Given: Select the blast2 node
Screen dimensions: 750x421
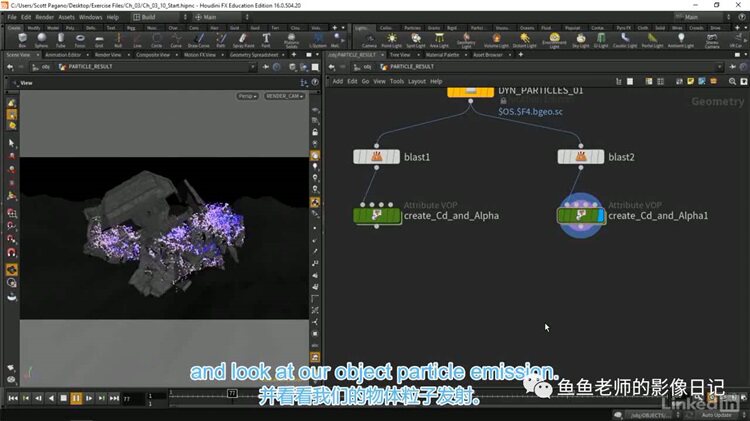Looking at the screenshot, I should pyautogui.click(x=581, y=157).
